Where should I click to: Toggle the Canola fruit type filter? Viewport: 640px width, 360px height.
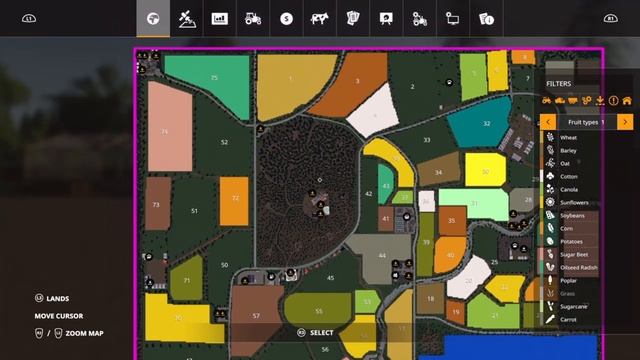tap(569, 190)
